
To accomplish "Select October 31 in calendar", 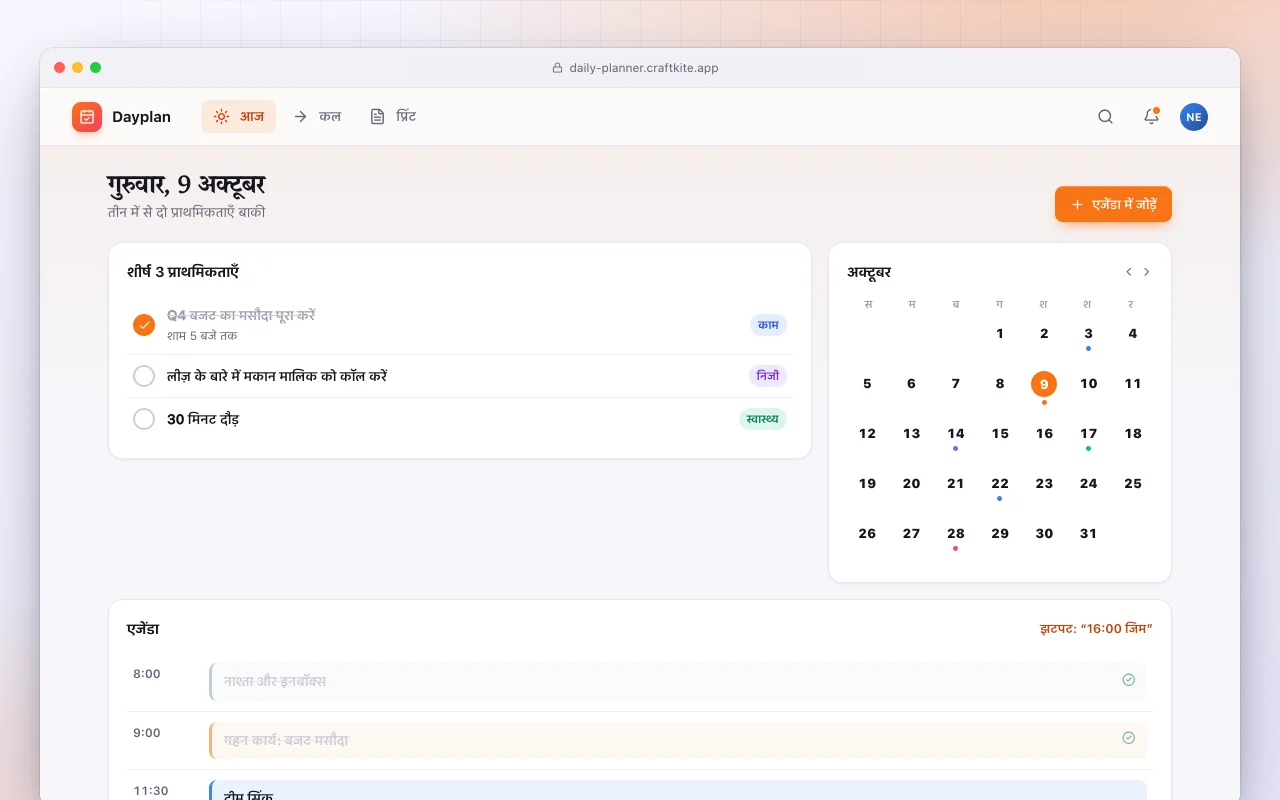I will click(1088, 534).
